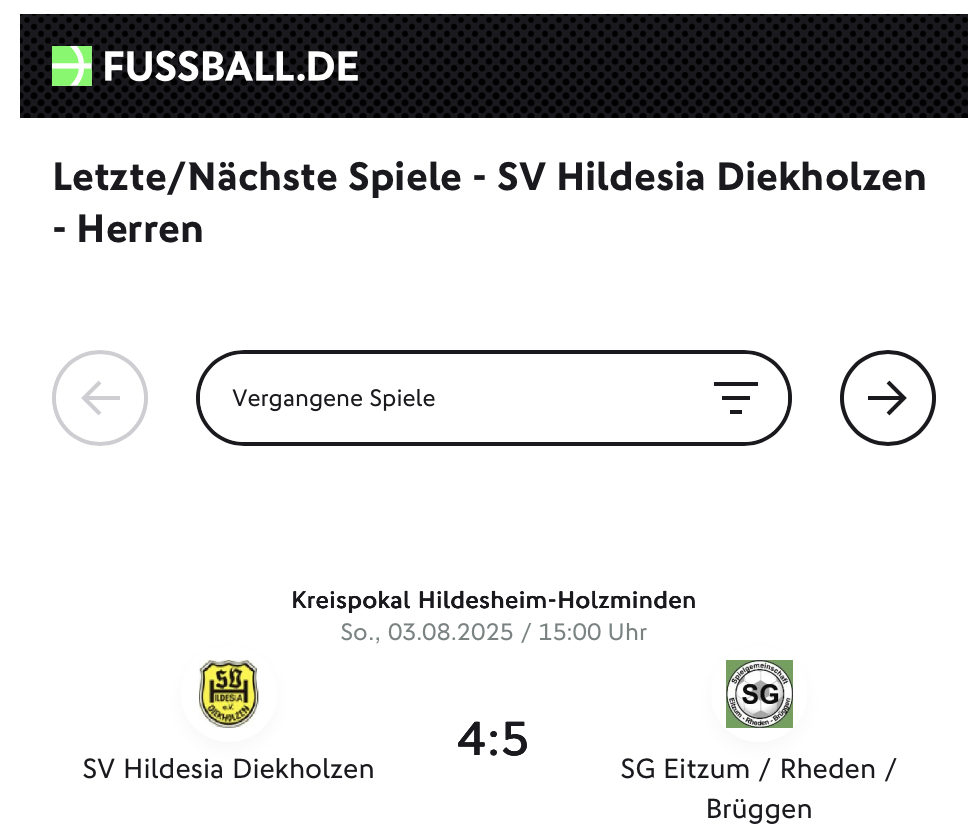The image size is (979, 834).
Task: Click SV Hildesia Diekholzen in the page title
Action: 712,177
